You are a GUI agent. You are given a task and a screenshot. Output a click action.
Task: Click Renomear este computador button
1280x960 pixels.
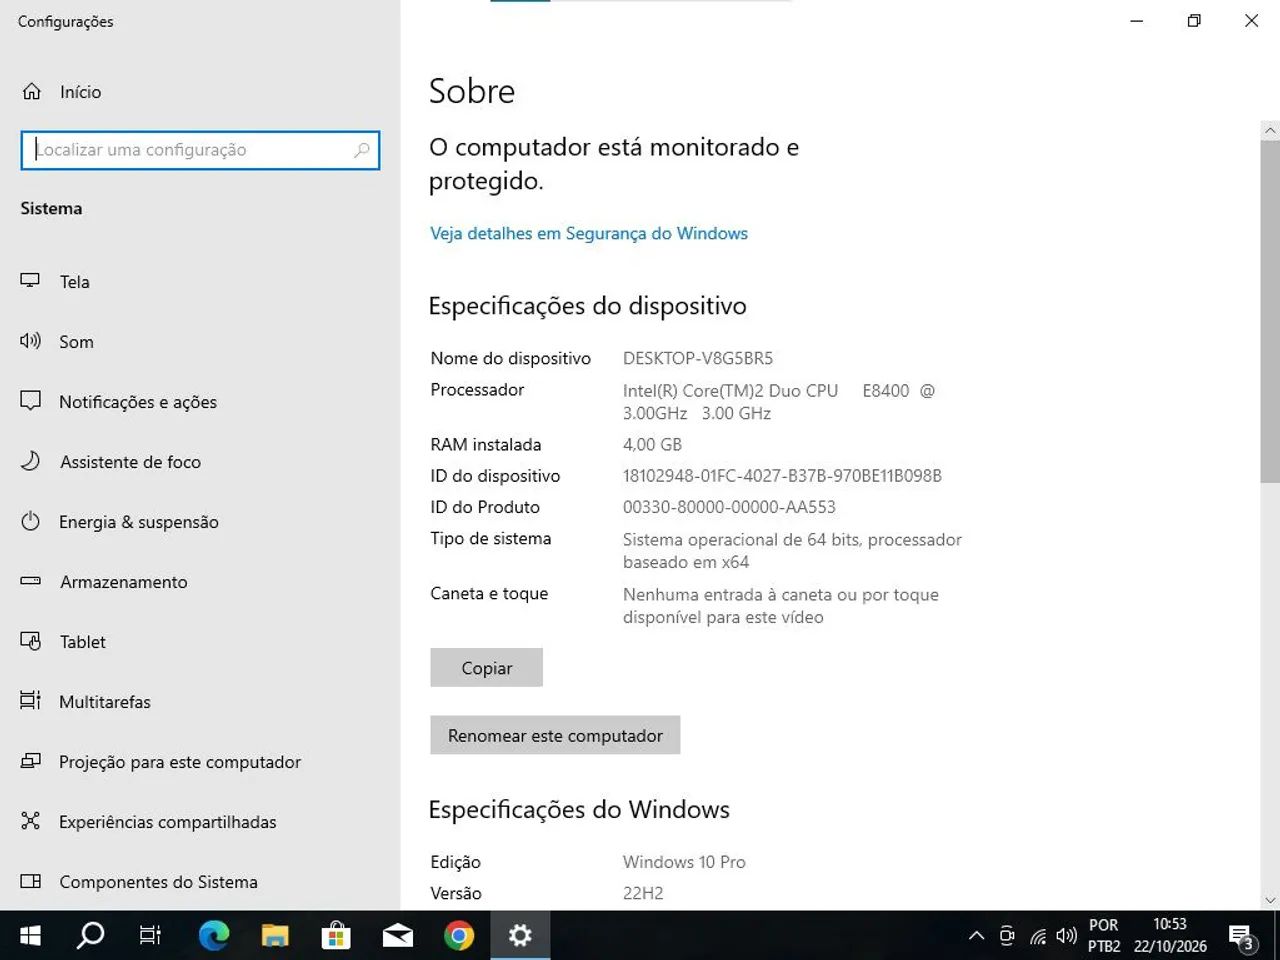tap(555, 735)
